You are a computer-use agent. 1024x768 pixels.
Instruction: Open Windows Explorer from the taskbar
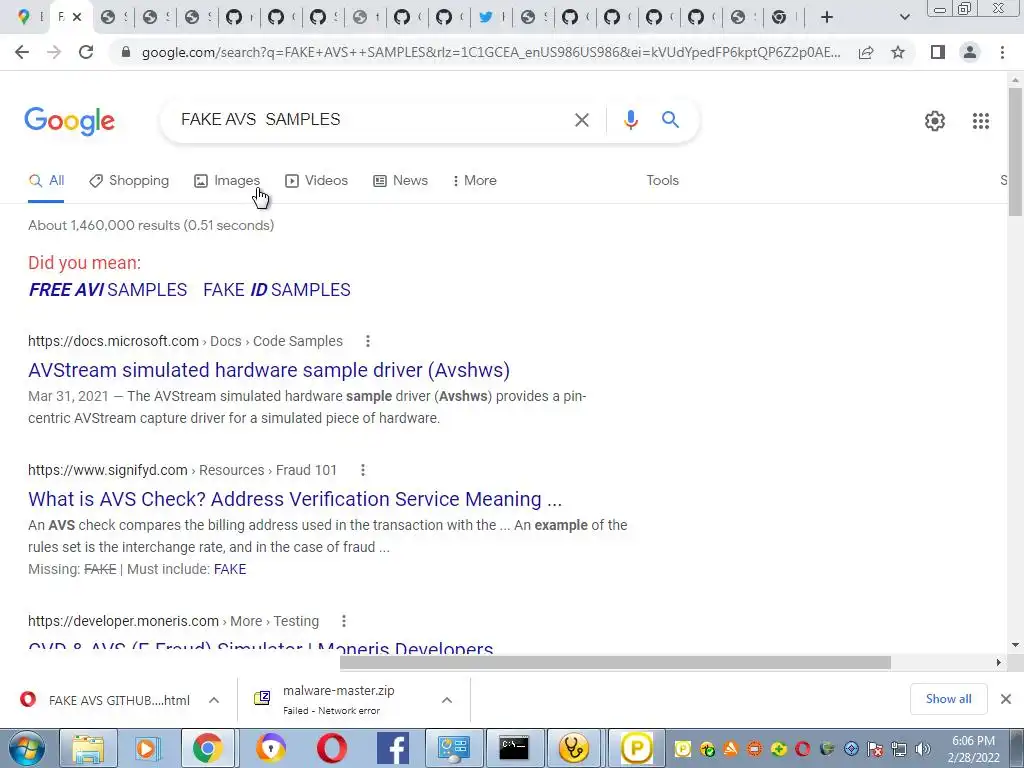[88, 748]
